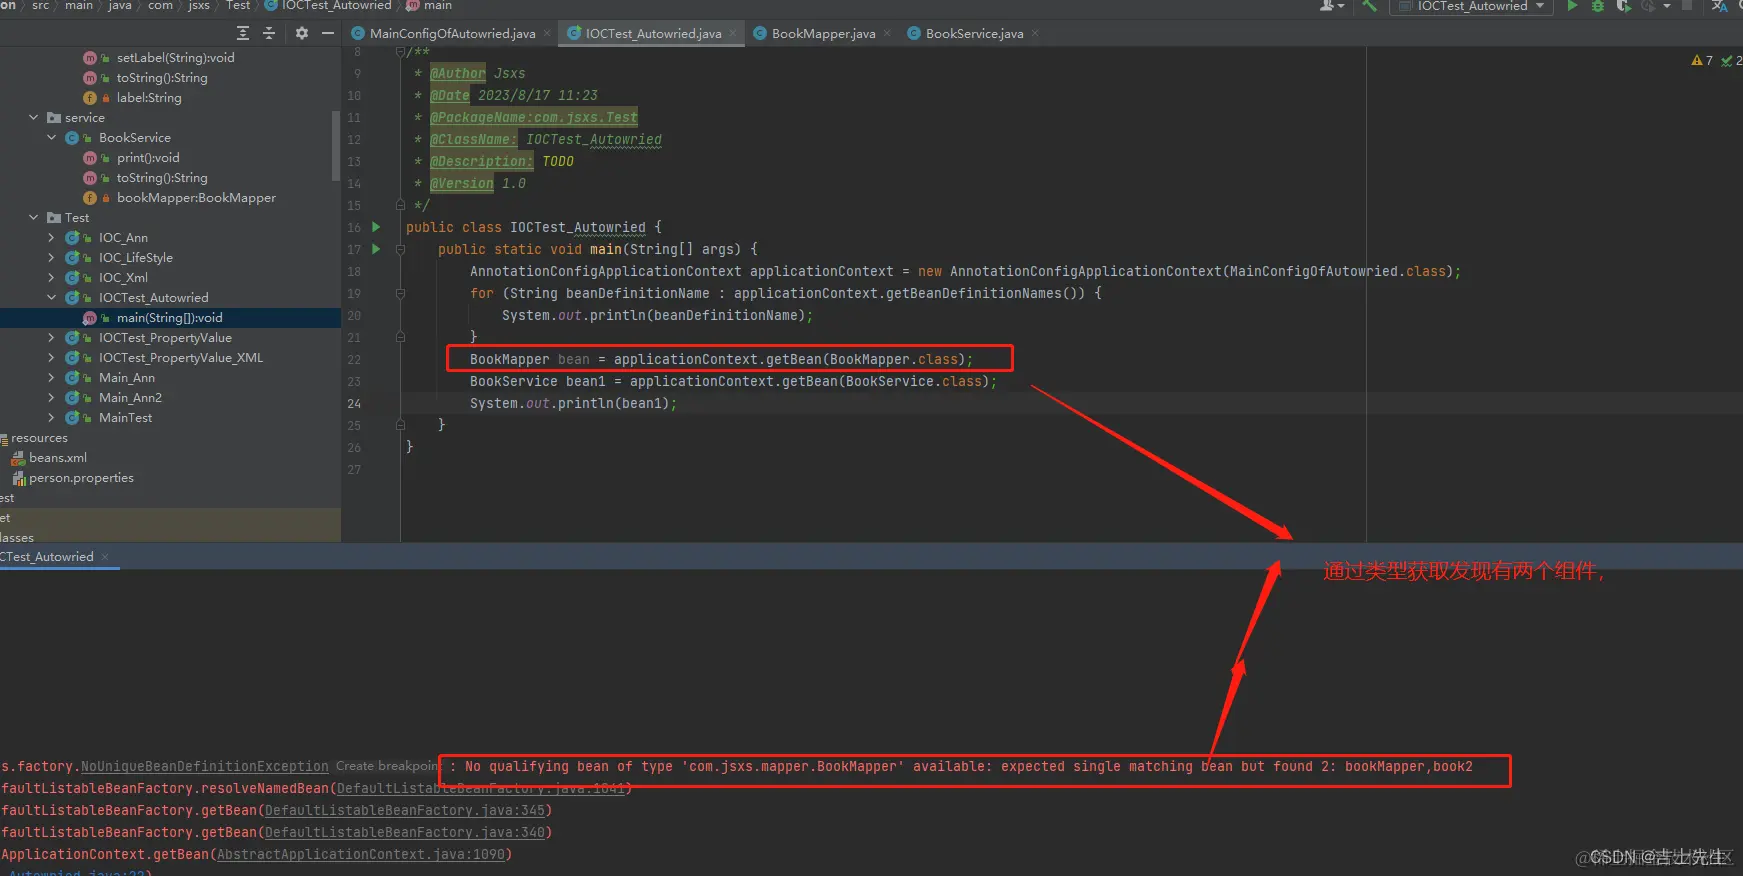Viewport: 1743px width, 876px height.
Task: Click line number 24 in the gutter
Action: click(x=354, y=403)
